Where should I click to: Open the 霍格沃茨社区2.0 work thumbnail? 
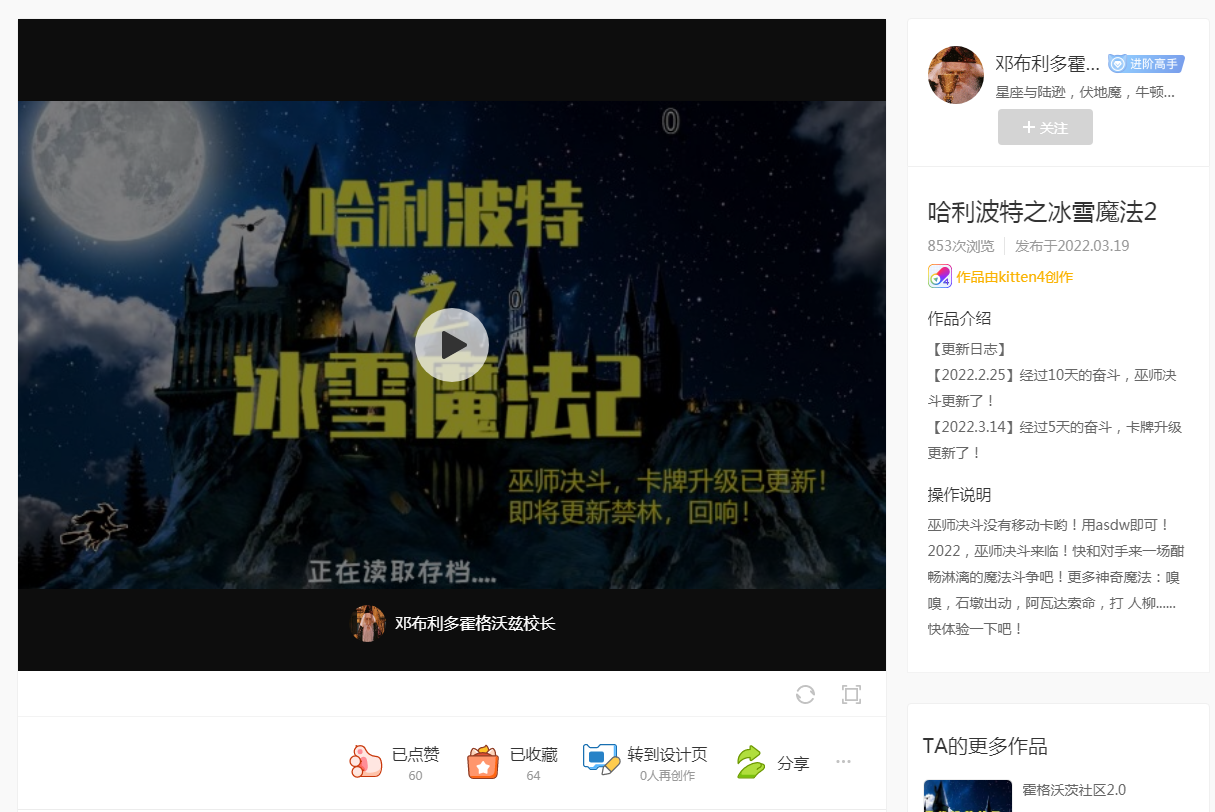pyautogui.click(x=968, y=796)
